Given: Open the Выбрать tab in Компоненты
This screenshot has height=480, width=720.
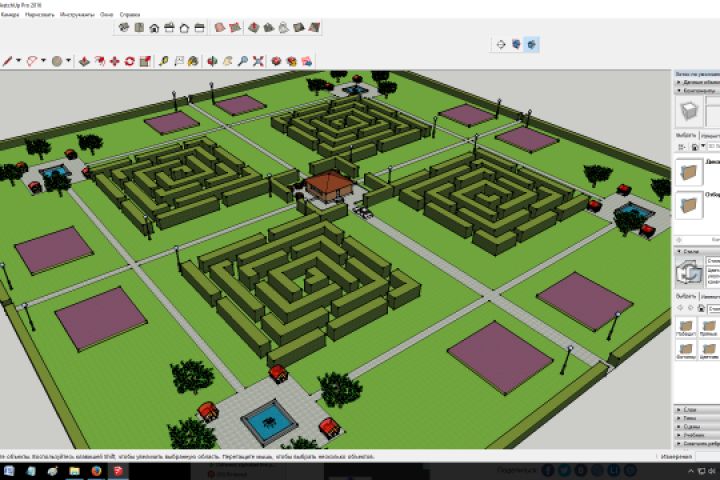Looking at the screenshot, I should click(686, 136).
